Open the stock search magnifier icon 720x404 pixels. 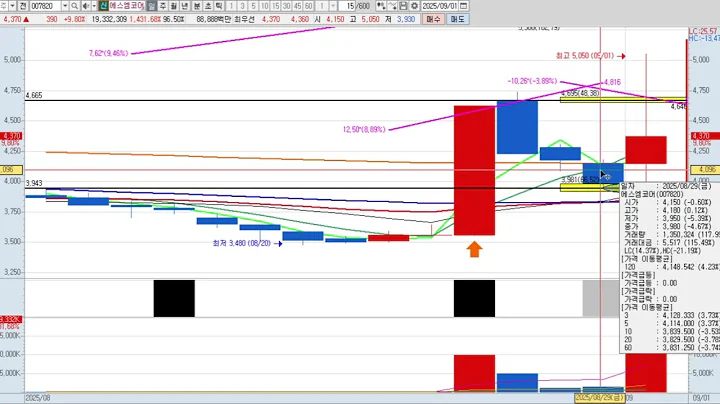(x=74, y=6)
